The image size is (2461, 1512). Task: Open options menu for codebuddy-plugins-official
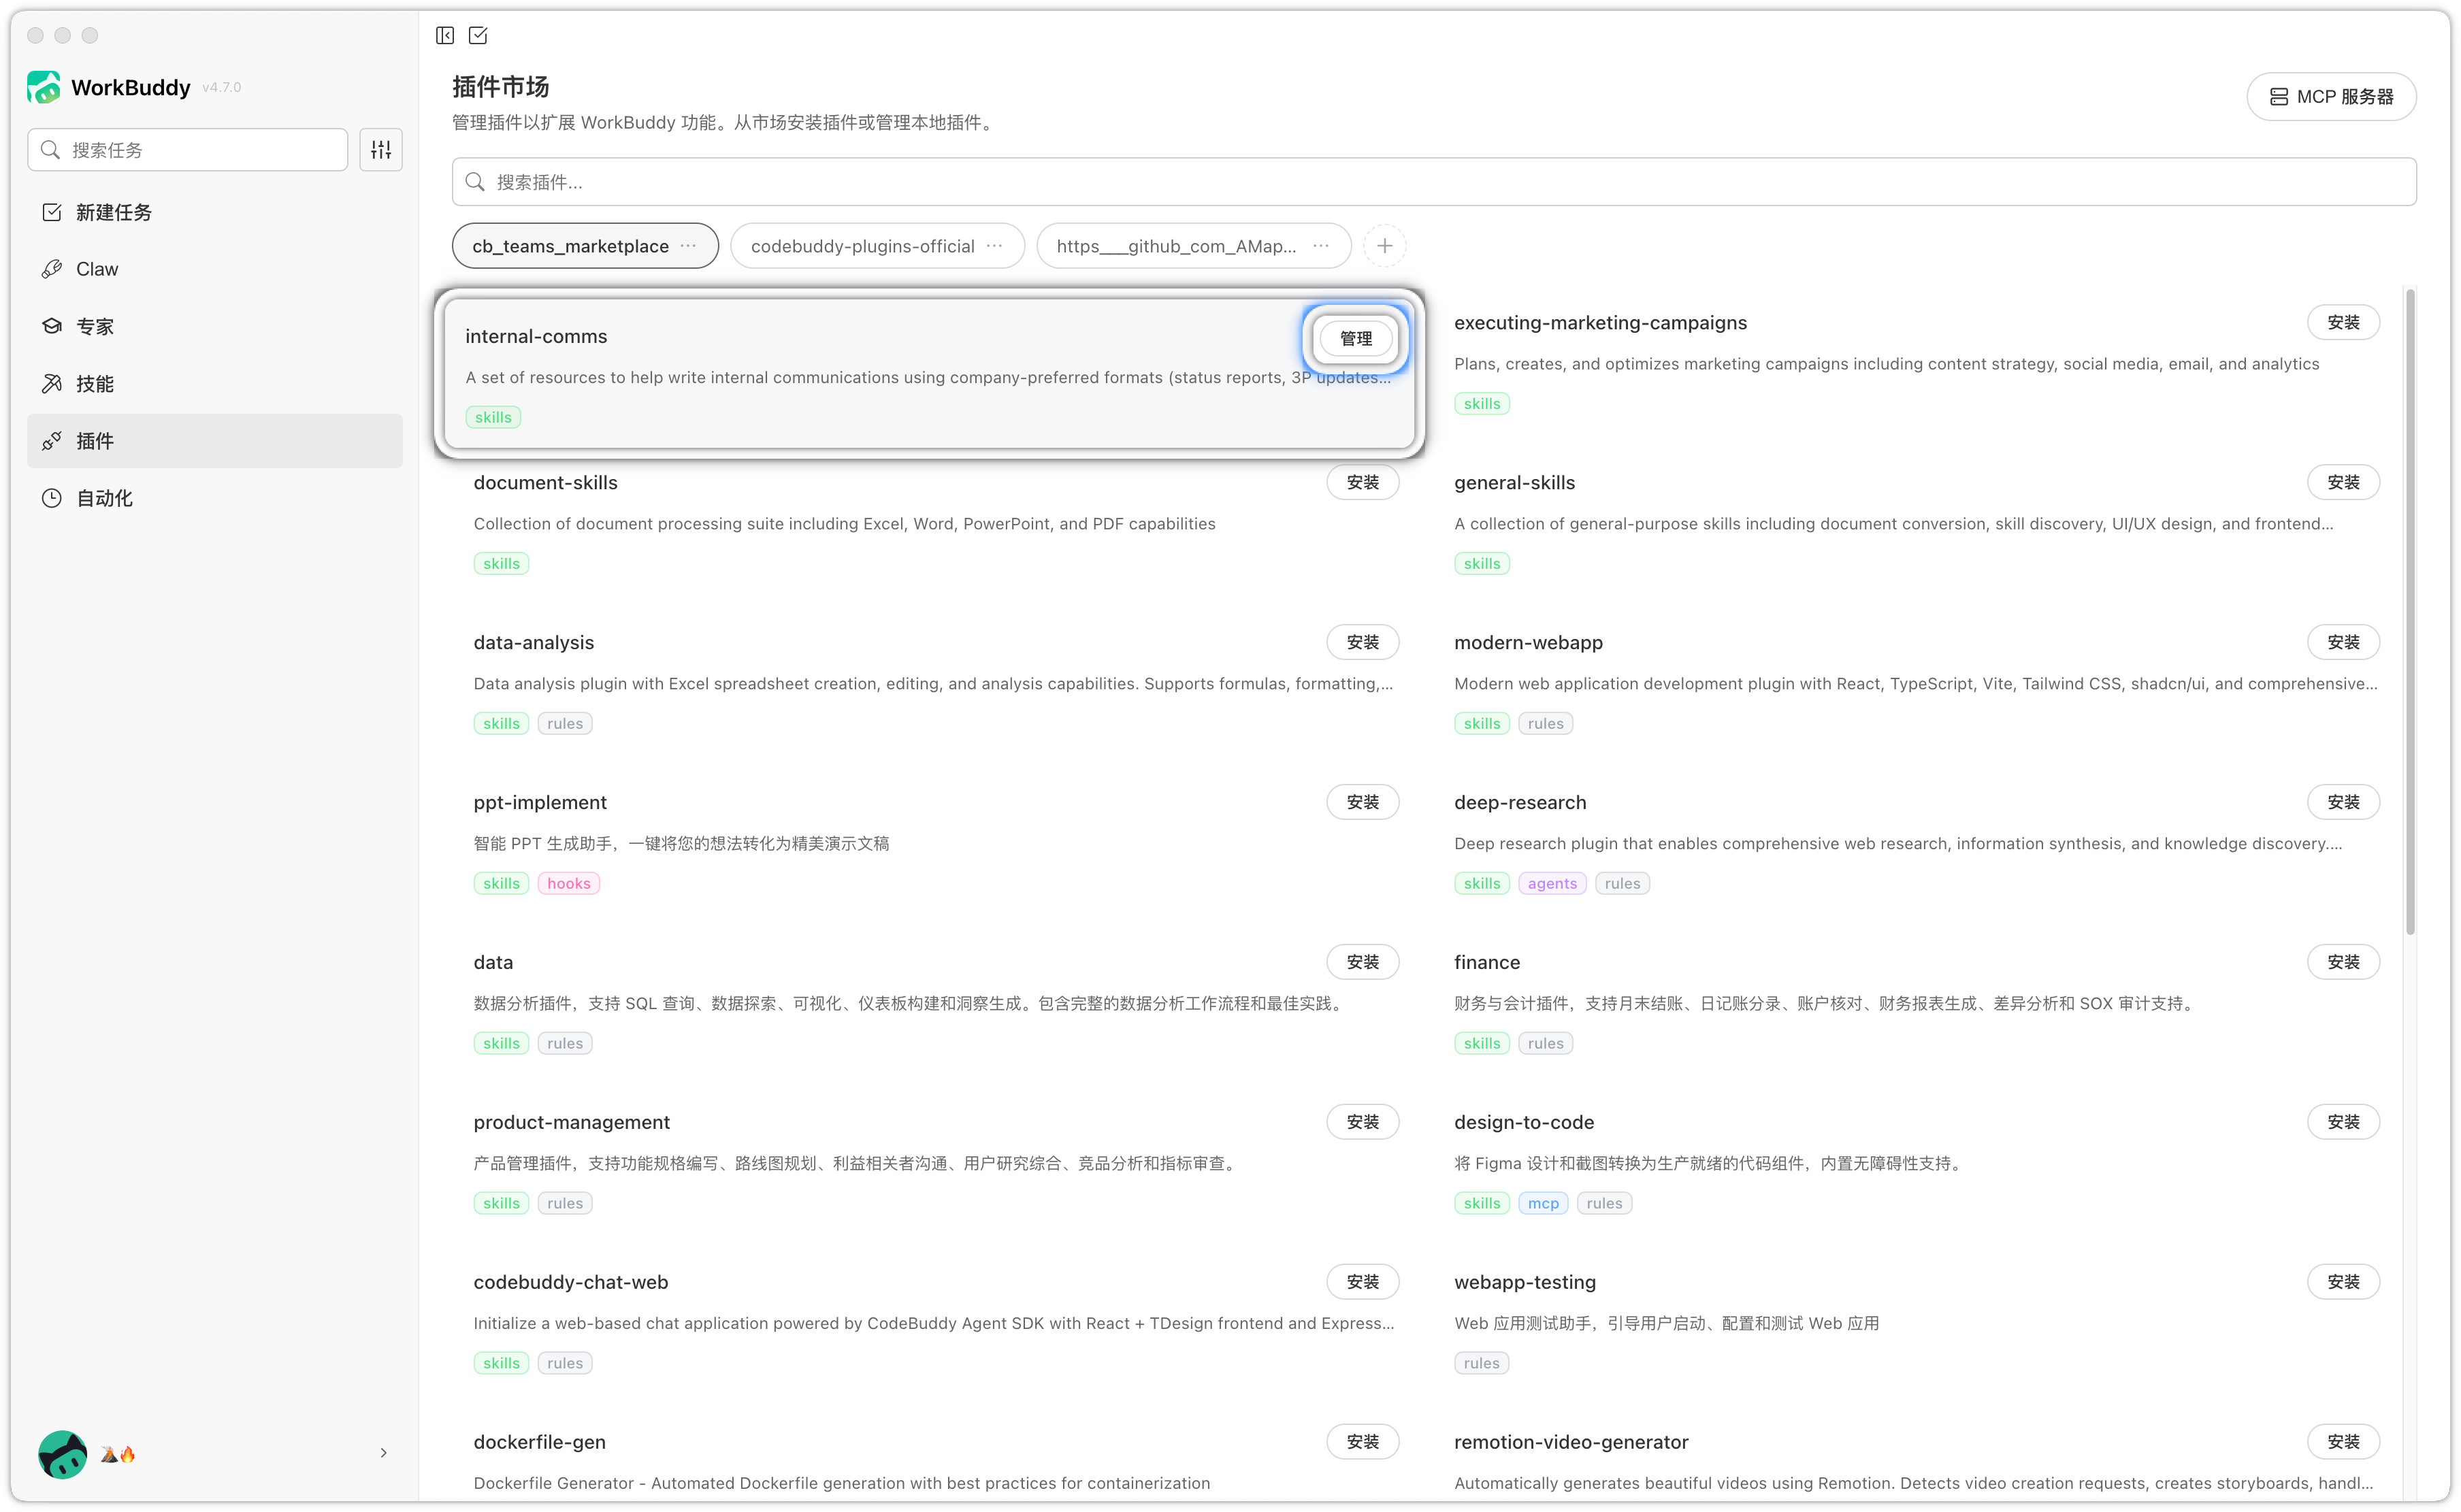tap(995, 246)
